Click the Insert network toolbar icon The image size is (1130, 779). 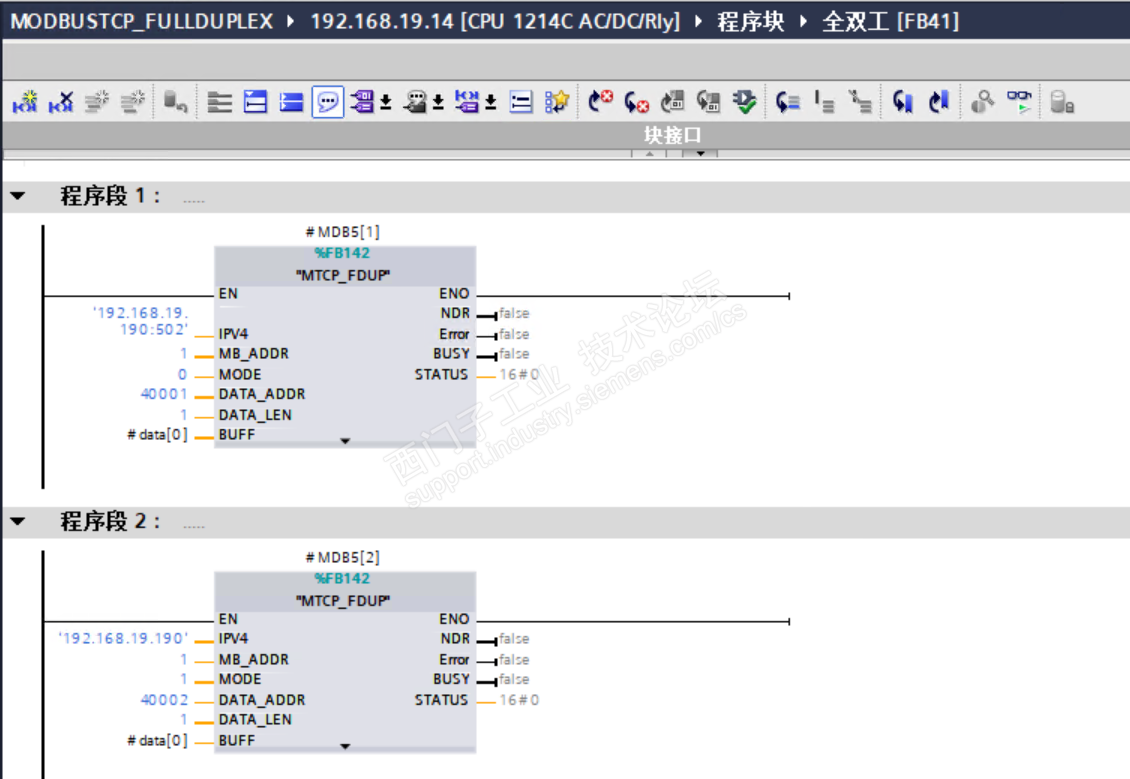click(x=25, y=102)
